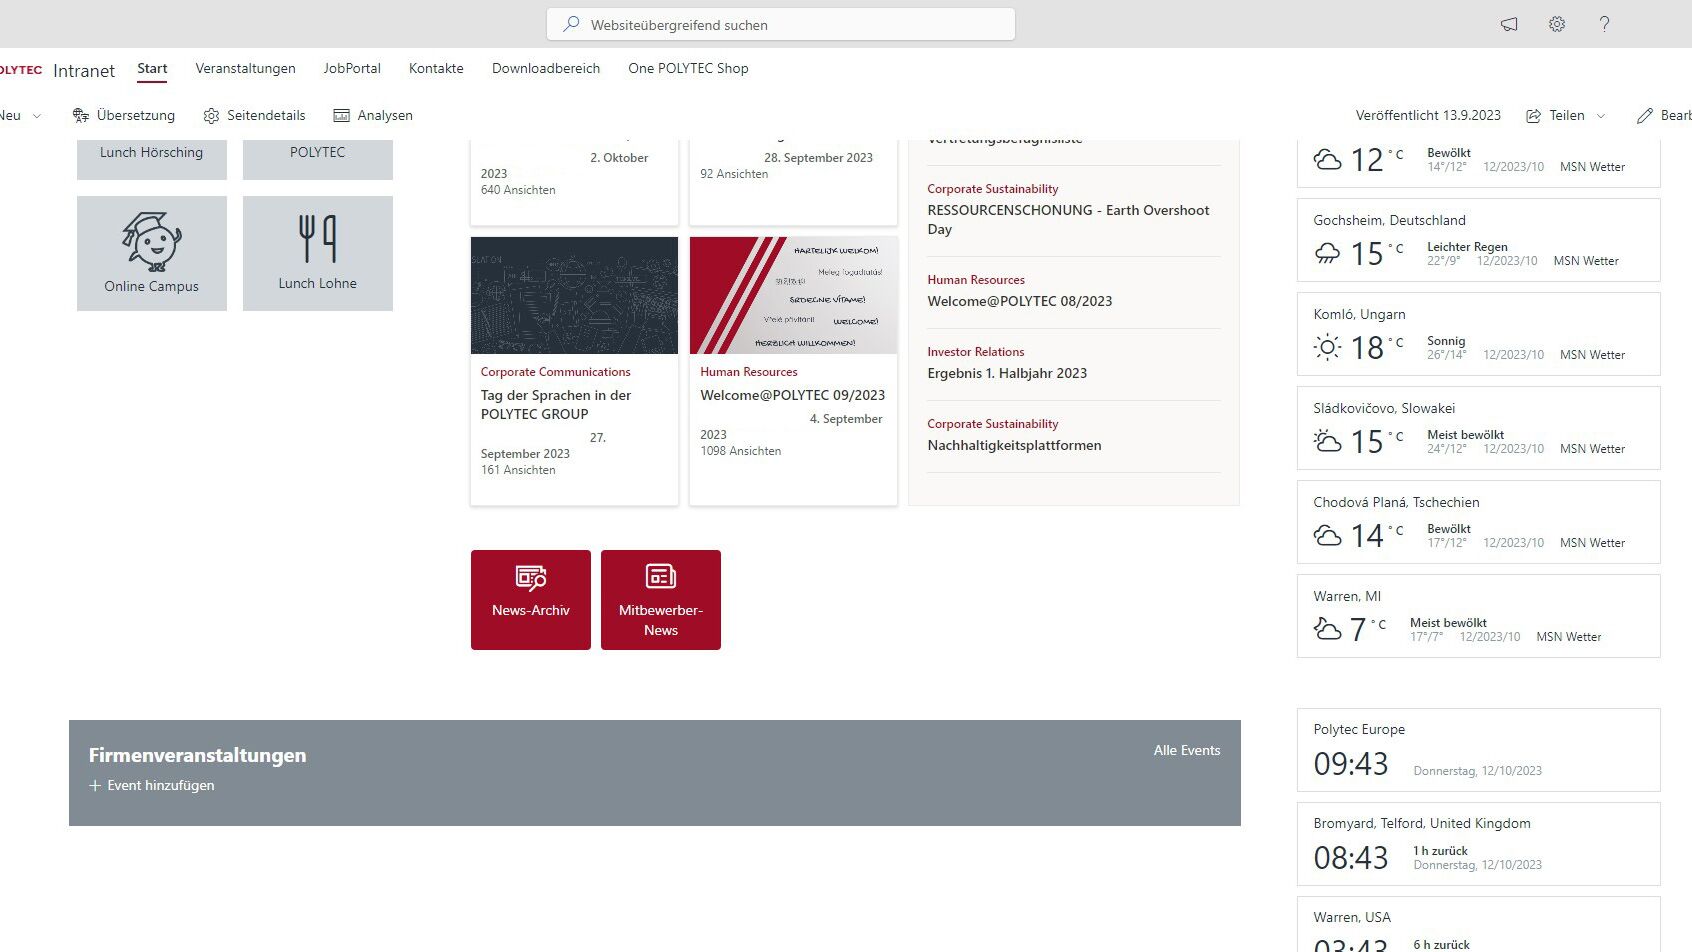1692x952 pixels.
Task: Click the search magnifier icon
Action: 571,24
